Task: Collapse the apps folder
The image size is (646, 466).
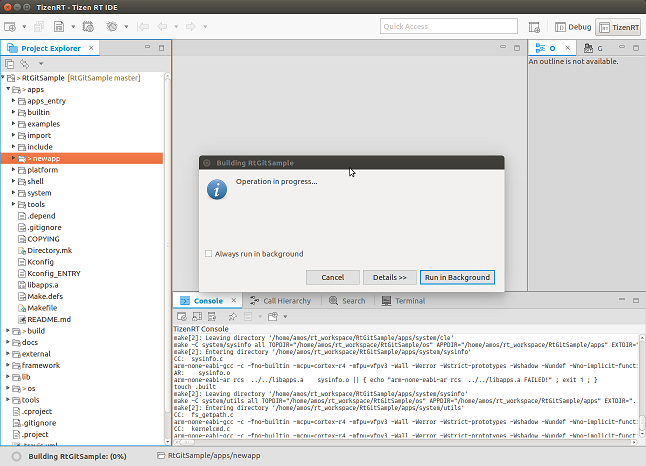Action: tap(8, 89)
